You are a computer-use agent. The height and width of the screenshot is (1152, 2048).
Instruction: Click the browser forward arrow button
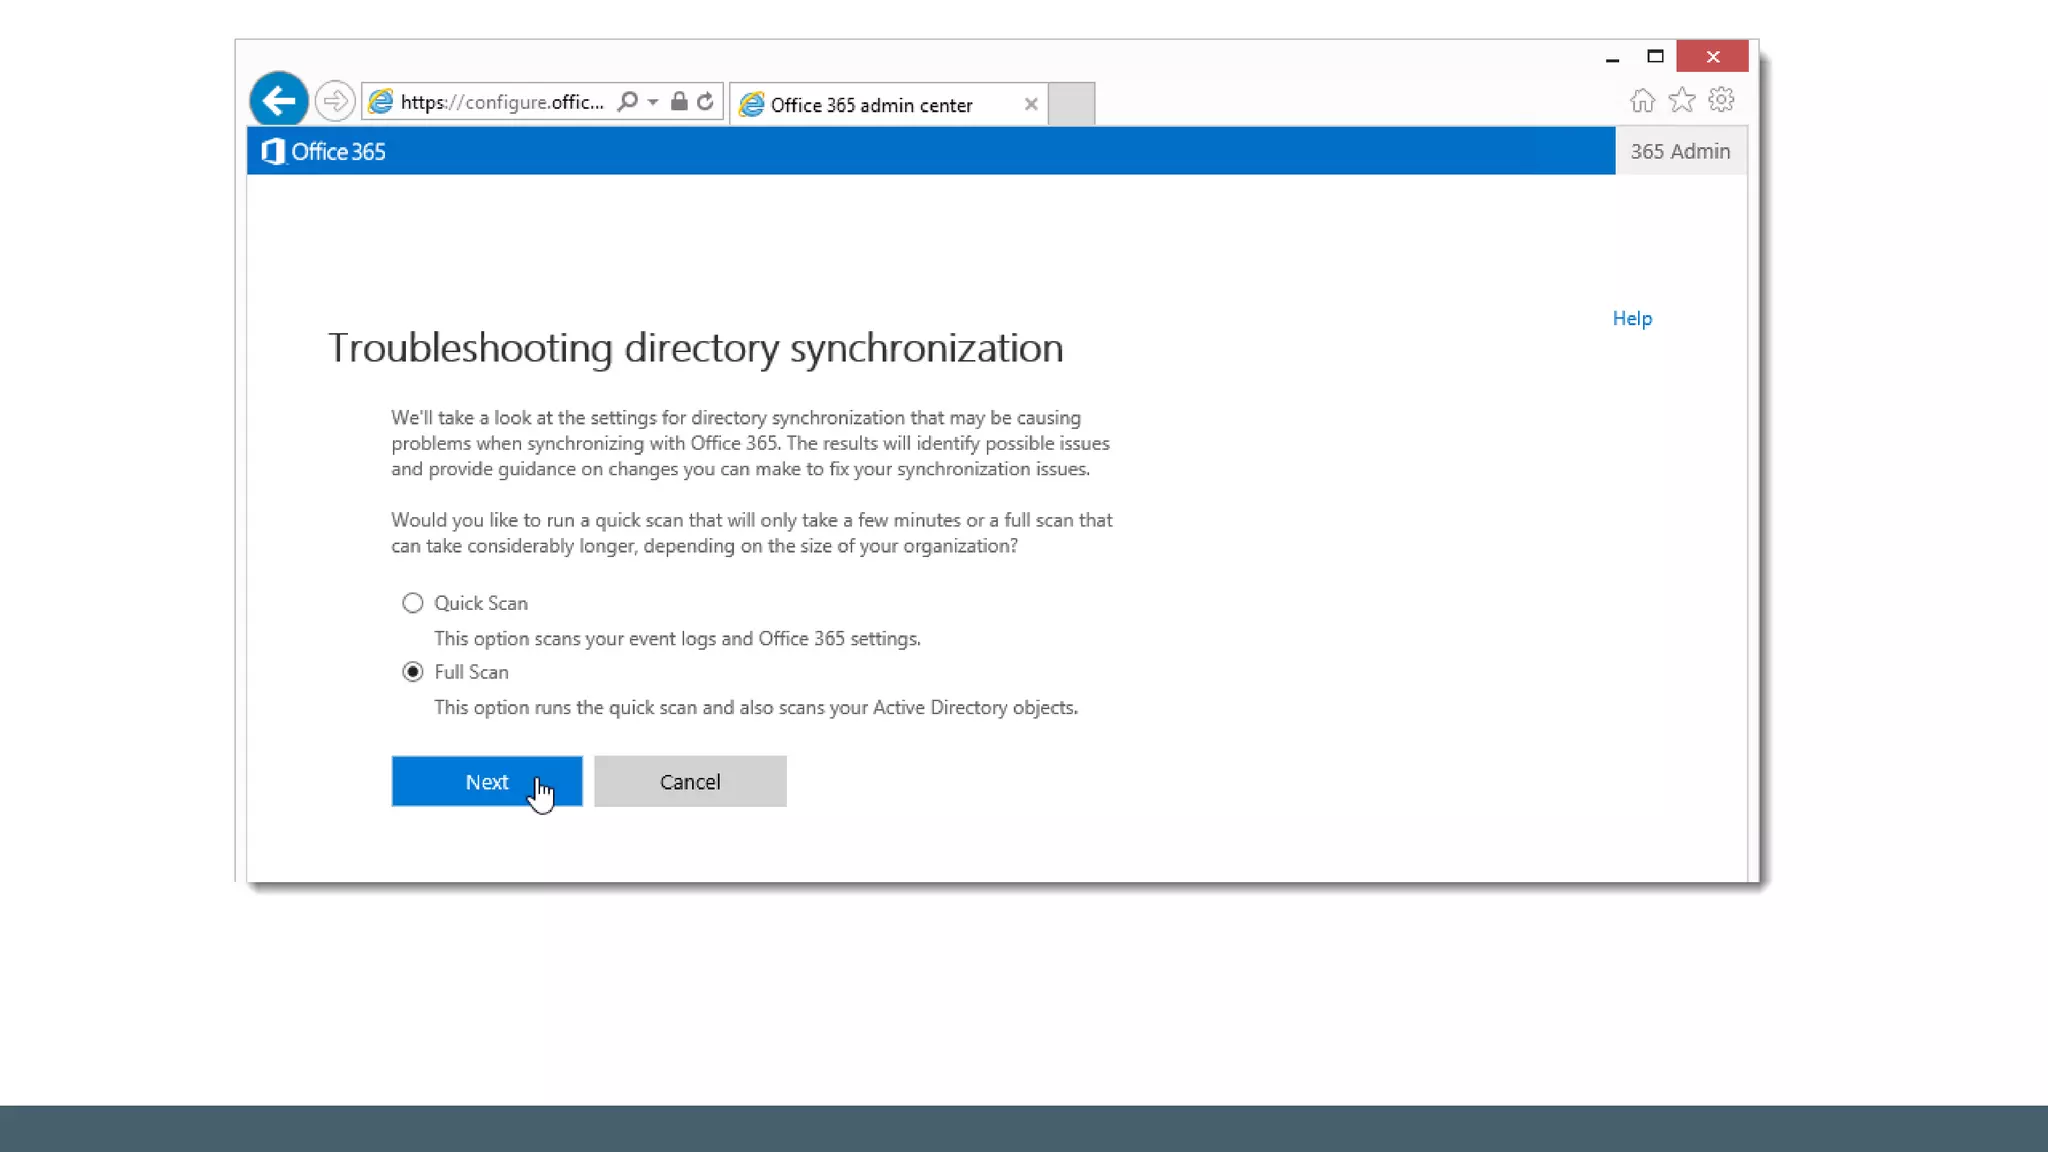(335, 101)
